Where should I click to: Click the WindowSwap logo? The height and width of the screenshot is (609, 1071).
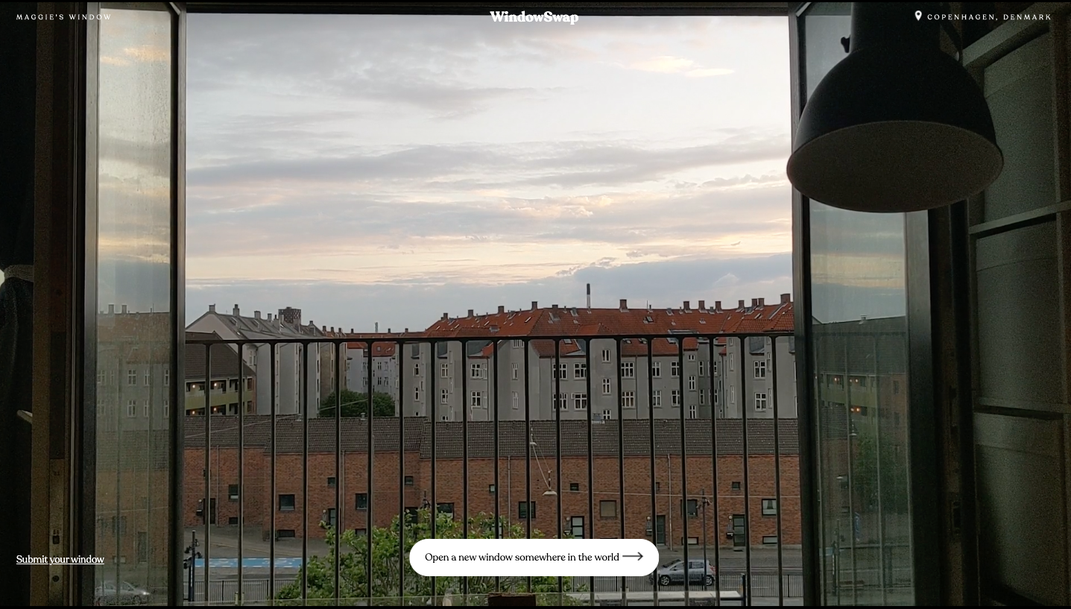point(534,17)
